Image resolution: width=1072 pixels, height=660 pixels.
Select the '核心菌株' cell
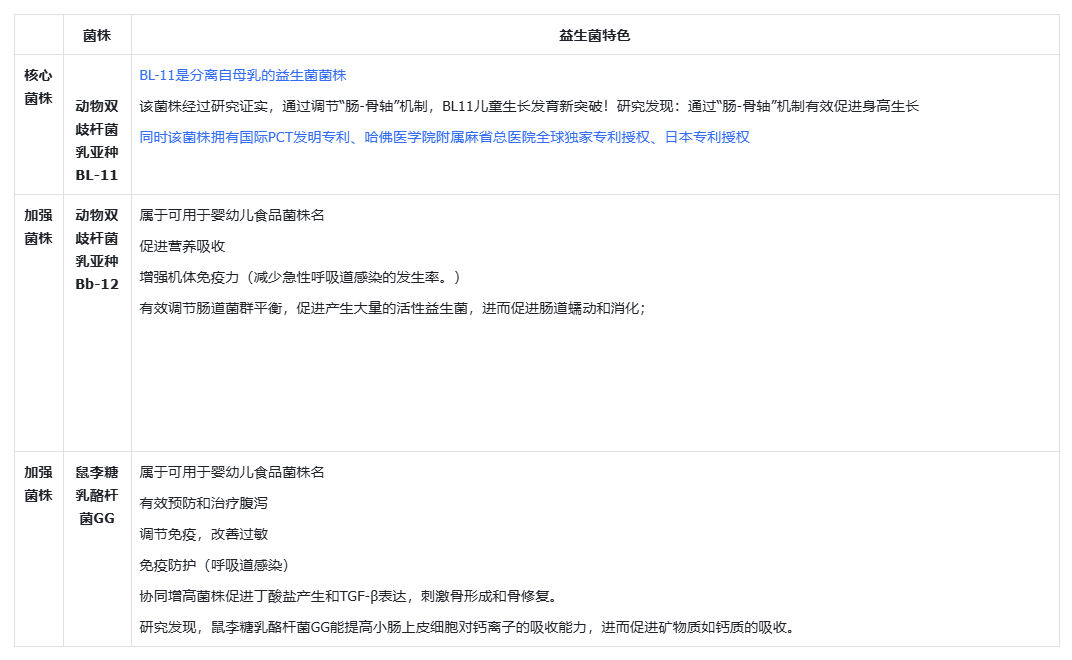point(38,86)
